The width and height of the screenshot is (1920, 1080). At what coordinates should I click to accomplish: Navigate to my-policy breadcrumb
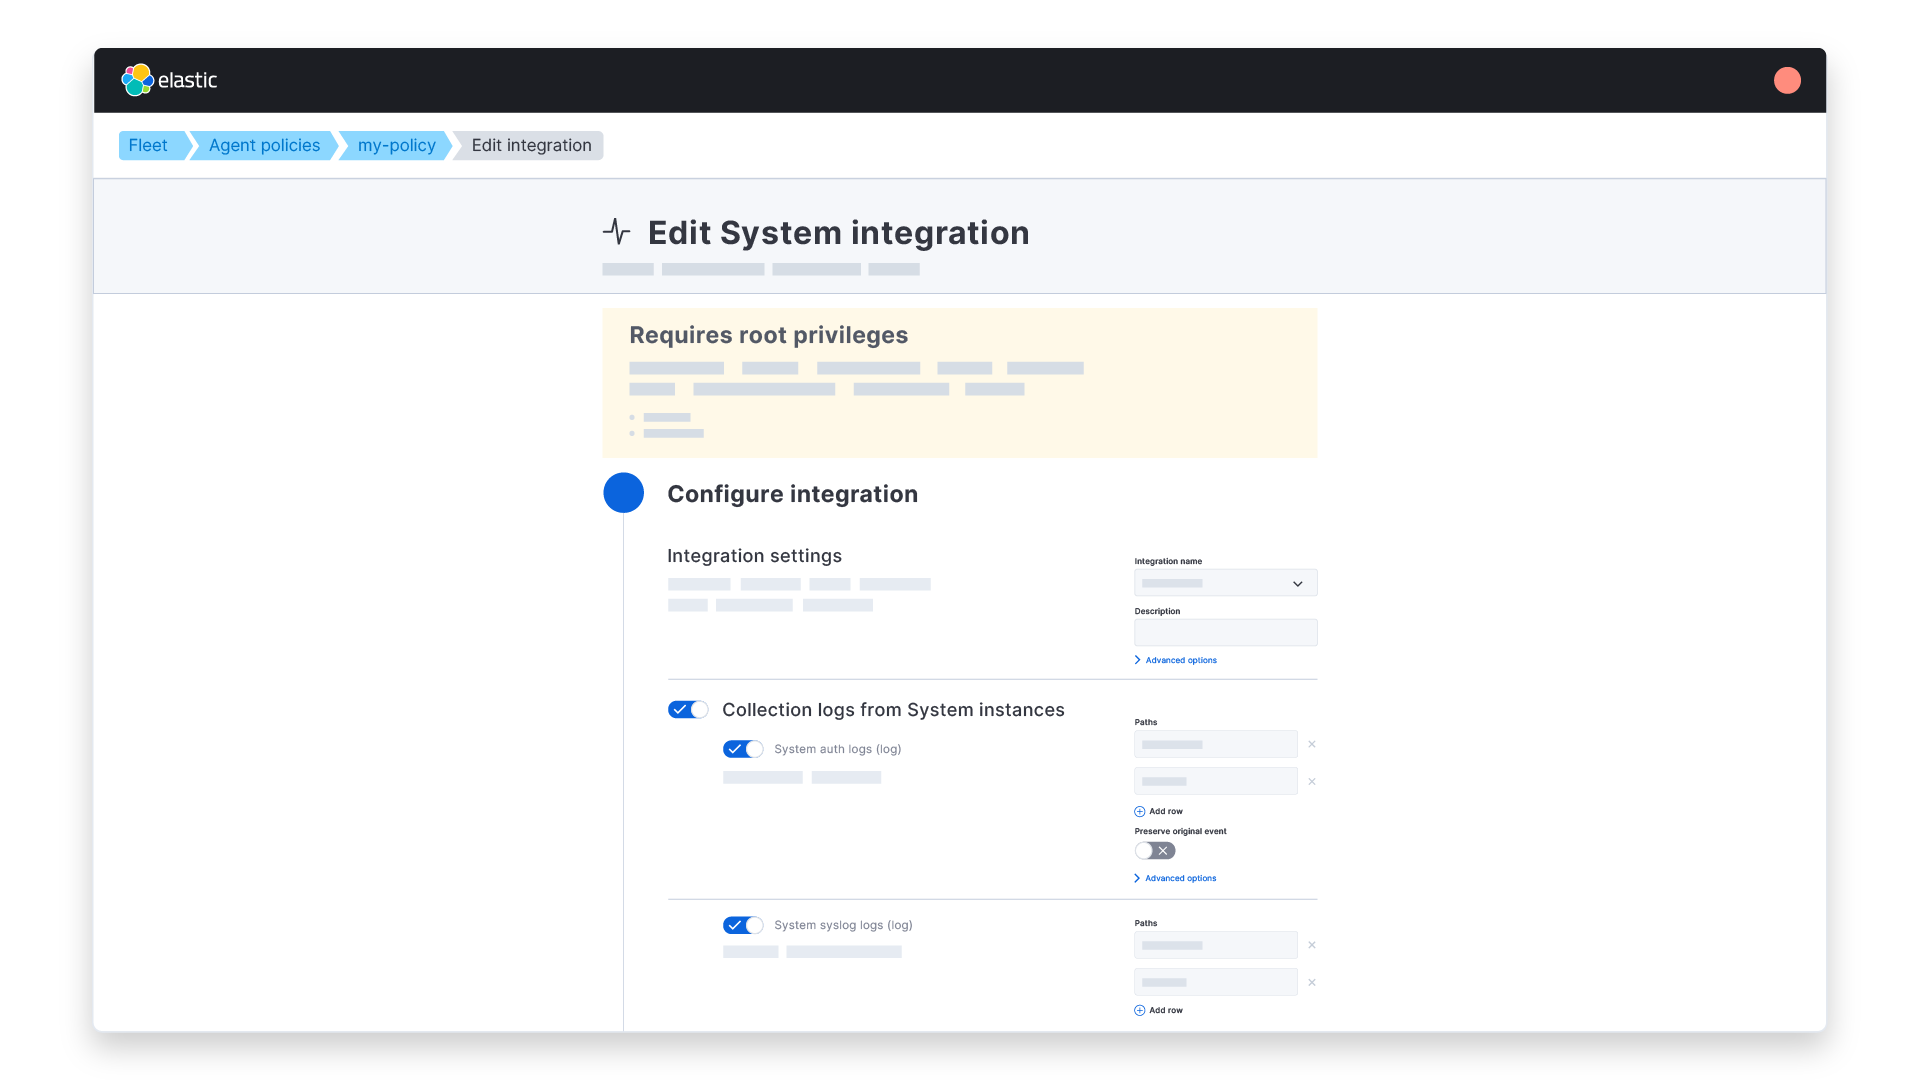tap(396, 145)
